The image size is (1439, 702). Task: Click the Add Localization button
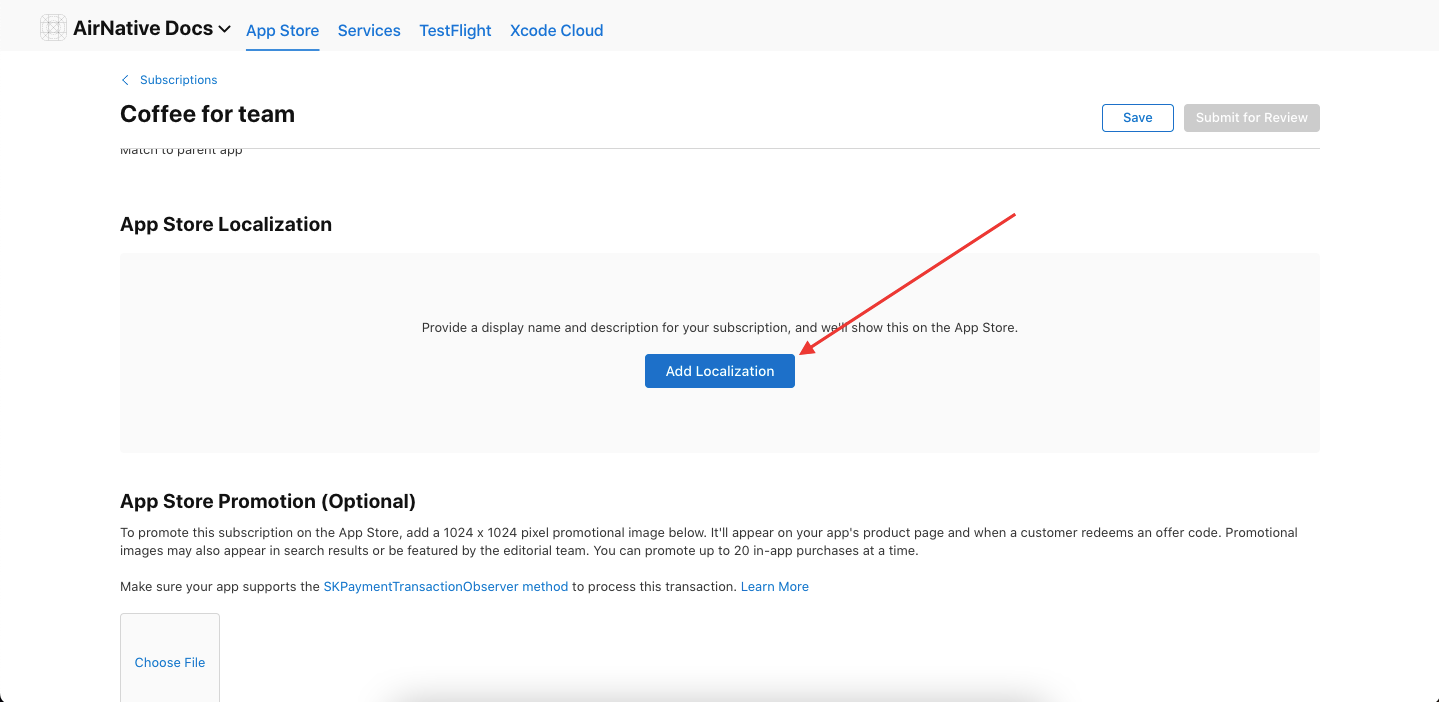point(719,371)
